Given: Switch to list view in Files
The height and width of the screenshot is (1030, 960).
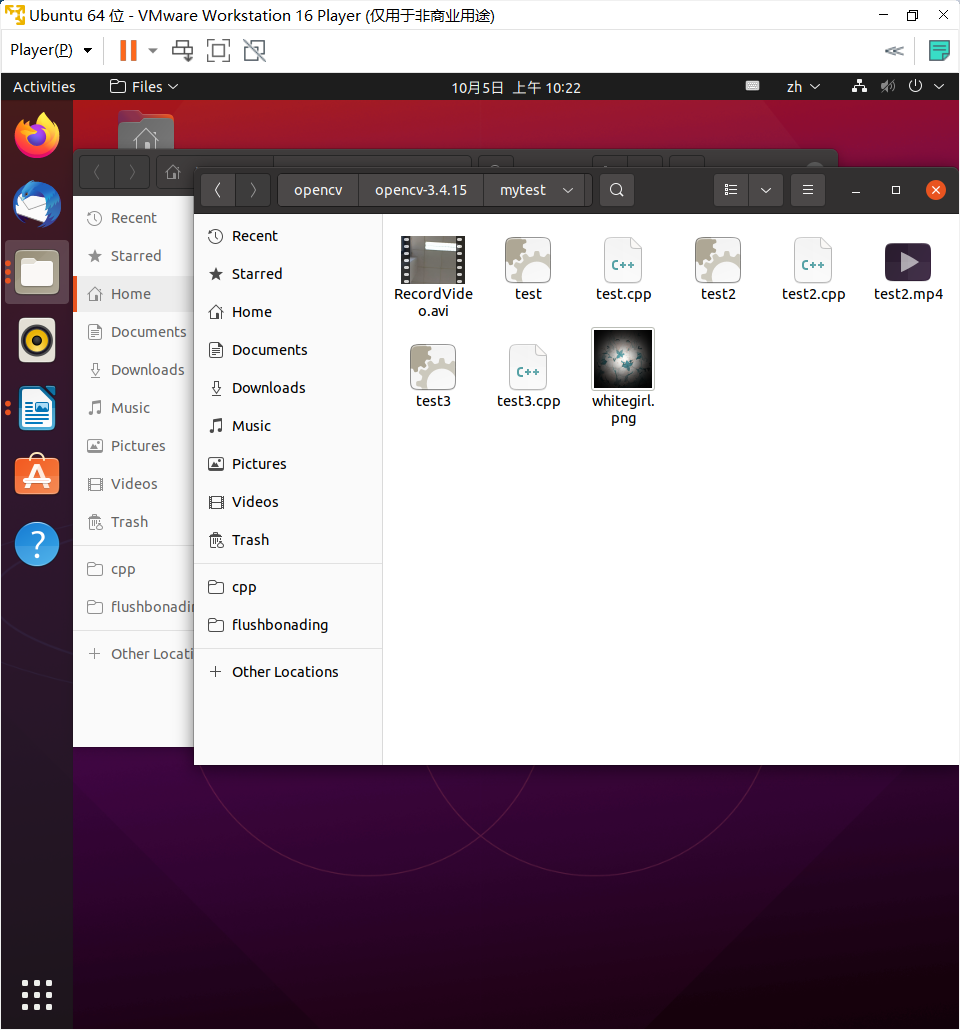Looking at the screenshot, I should click(730, 189).
